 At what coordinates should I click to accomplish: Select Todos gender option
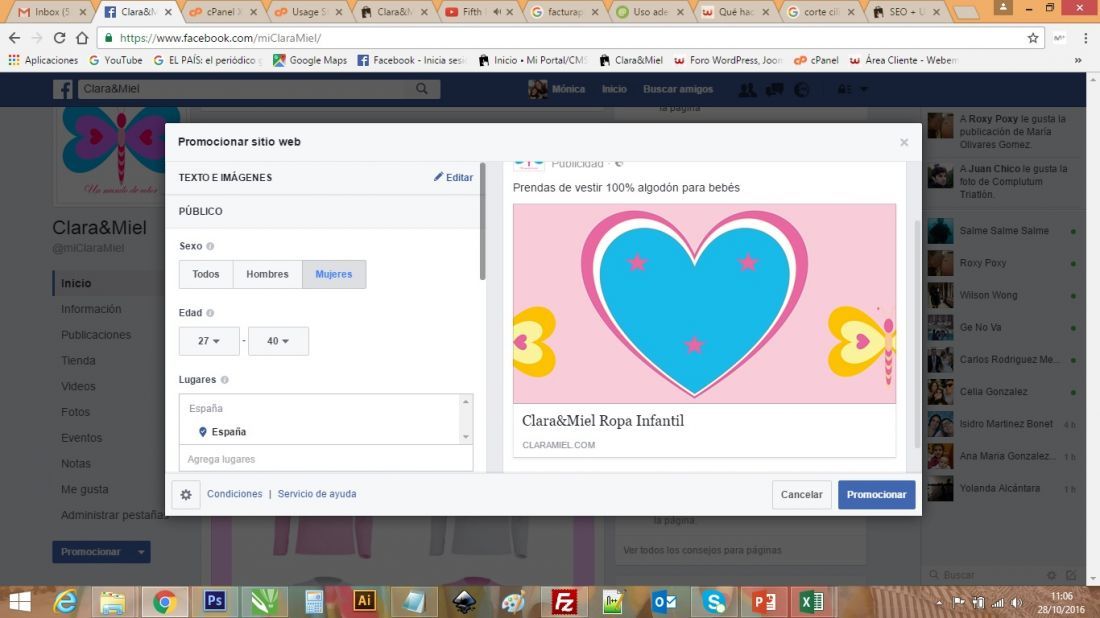tap(206, 274)
